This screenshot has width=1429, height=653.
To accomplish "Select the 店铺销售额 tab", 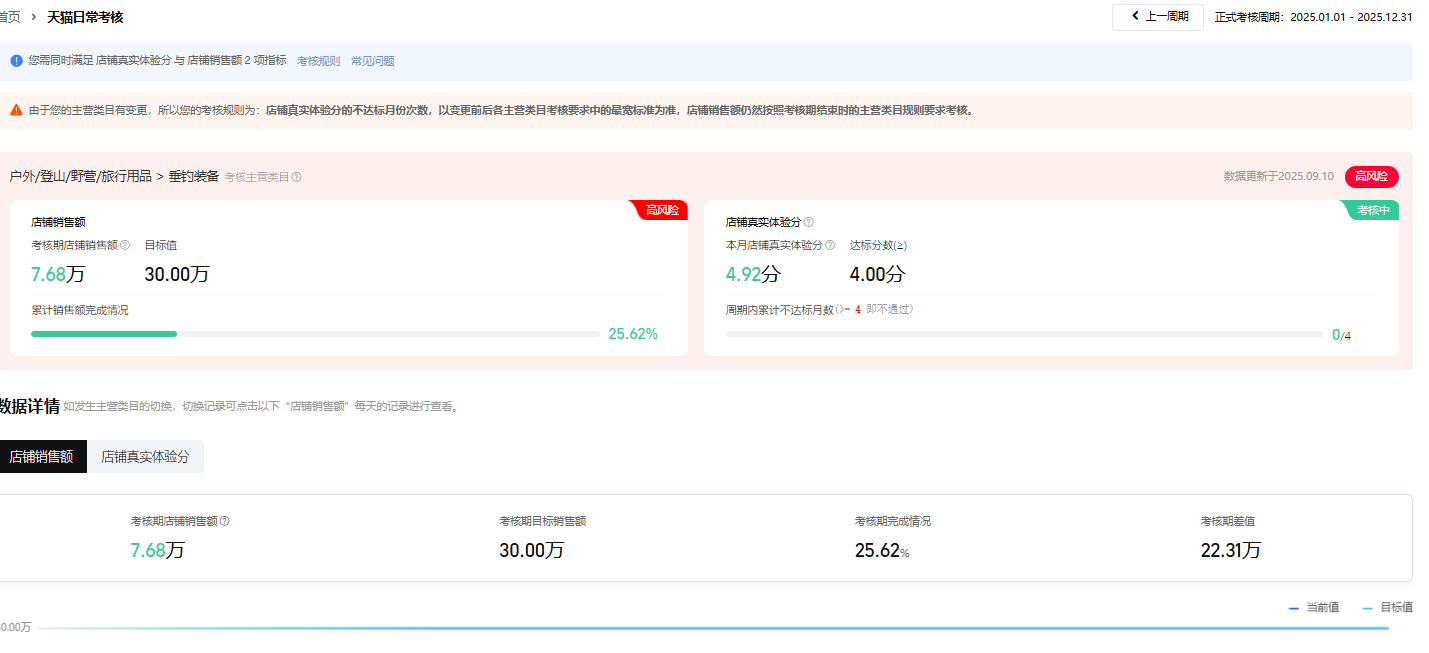I will [42, 456].
